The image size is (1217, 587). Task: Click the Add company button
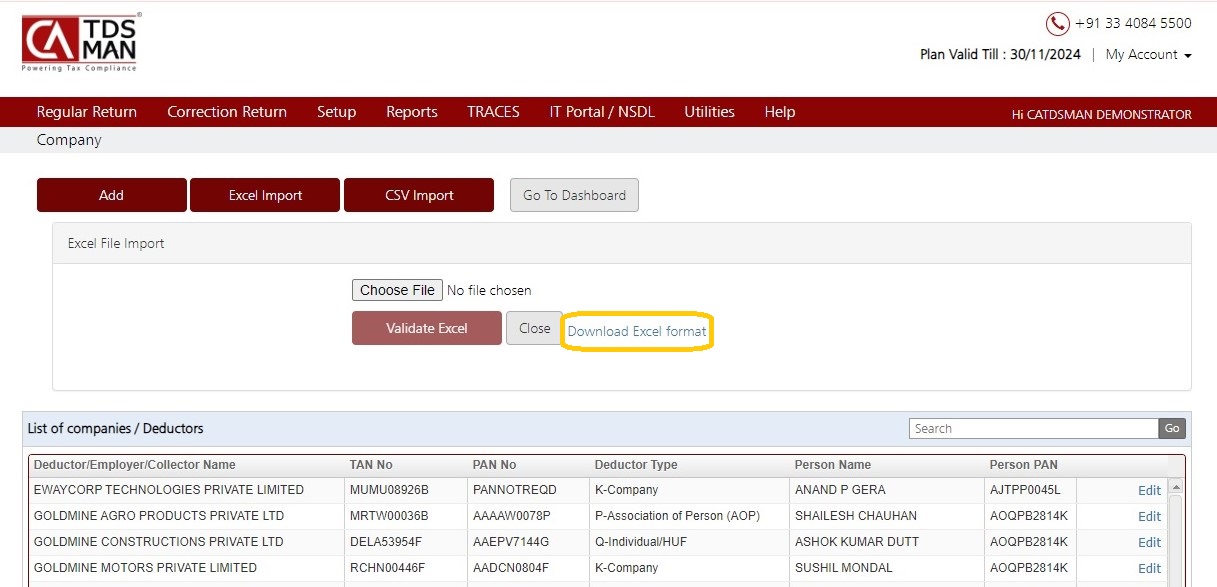(x=112, y=195)
